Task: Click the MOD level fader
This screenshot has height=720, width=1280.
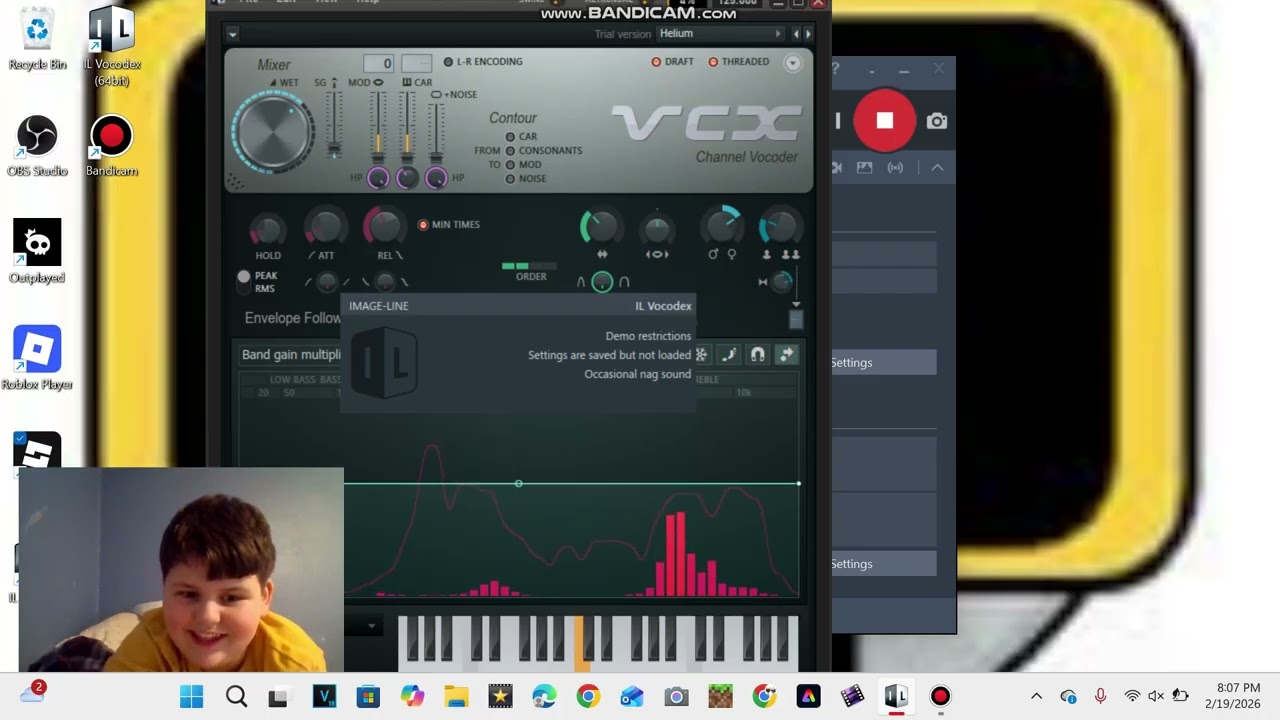Action: coord(378,127)
